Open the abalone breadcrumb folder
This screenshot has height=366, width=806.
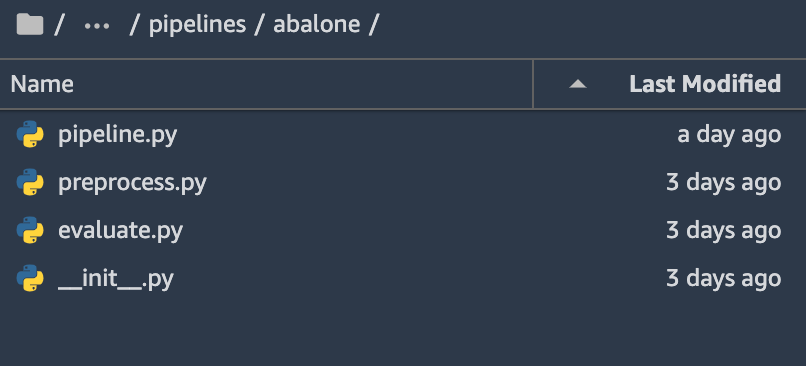(317, 24)
